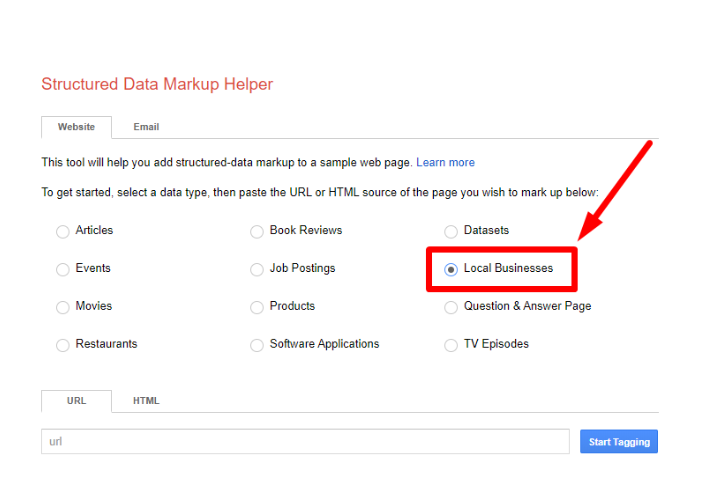Viewport: 705px width, 488px height.
Task: Switch to the Email tab
Action: click(146, 127)
